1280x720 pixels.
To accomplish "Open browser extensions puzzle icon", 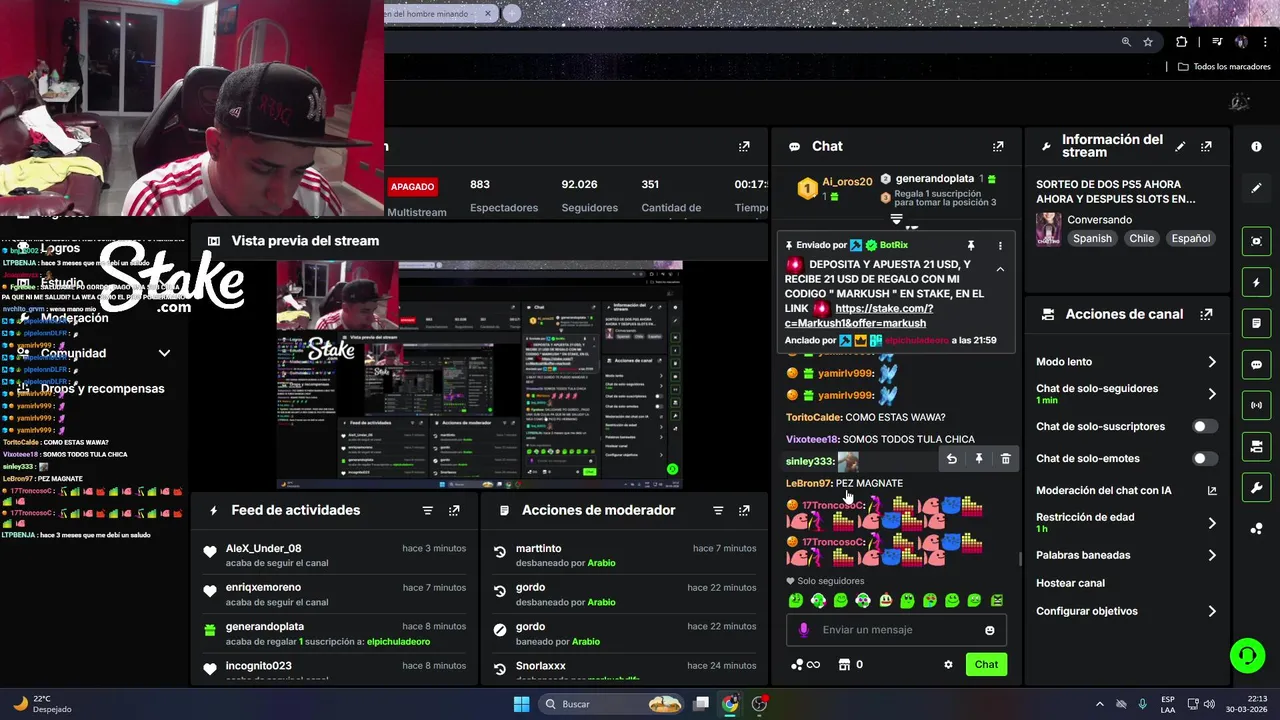I will pyautogui.click(x=1181, y=42).
